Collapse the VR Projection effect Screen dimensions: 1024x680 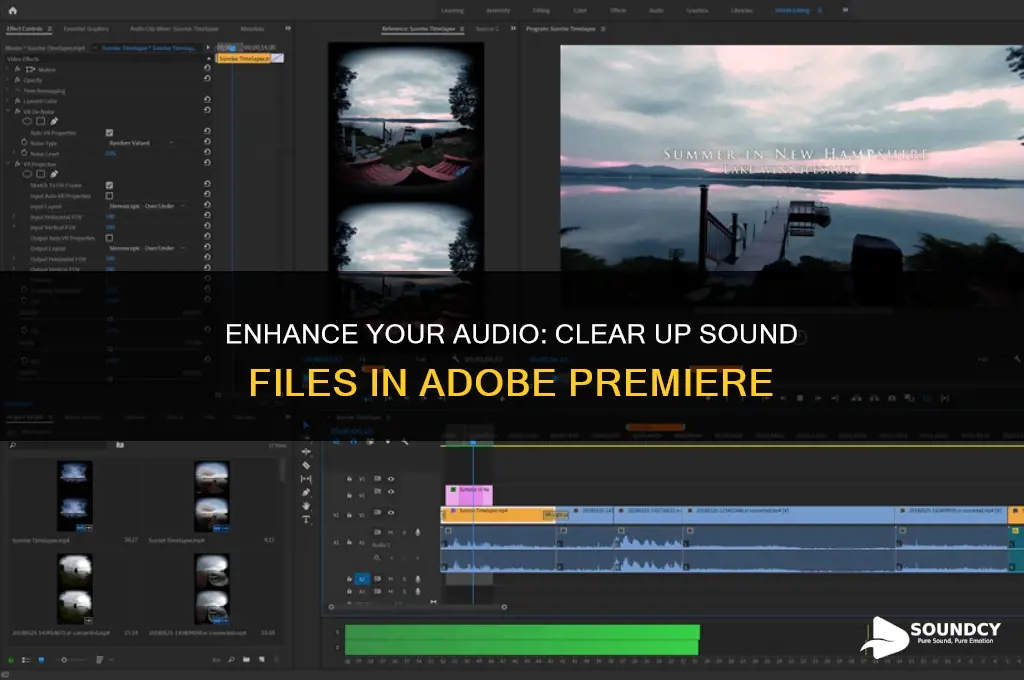8,164
